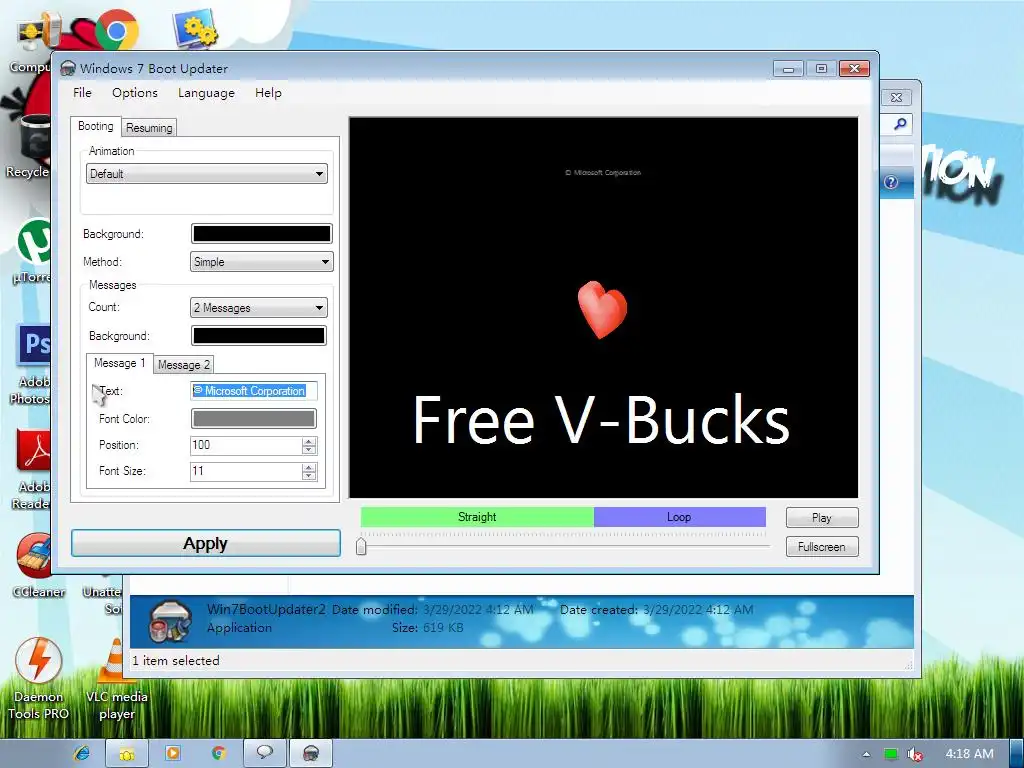Click the green Straight animation segment
Image resolution: width=1024 pixels, height=768 pixels.
pyautogui.click(x=477, y=517)
